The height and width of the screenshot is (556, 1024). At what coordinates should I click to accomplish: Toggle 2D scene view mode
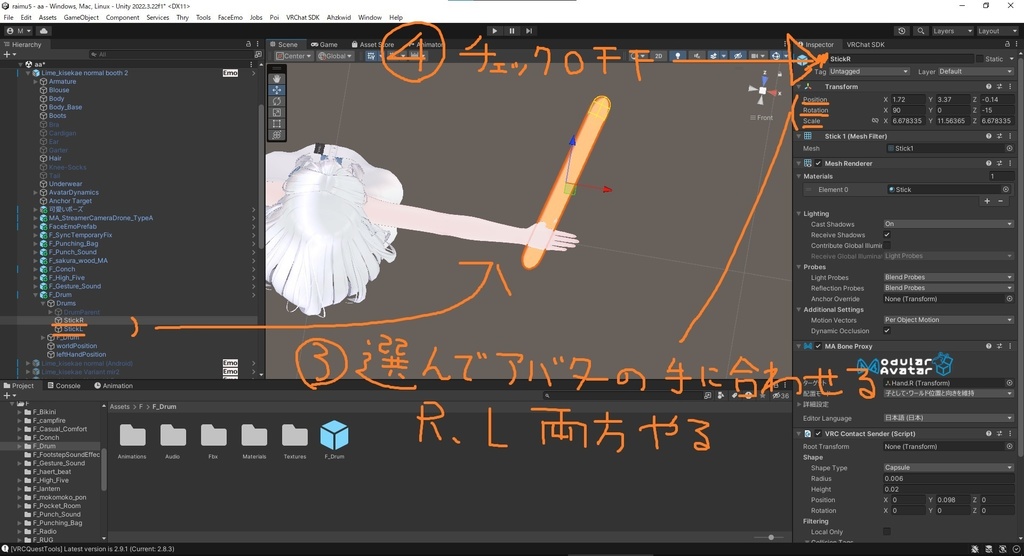[658, 56]
